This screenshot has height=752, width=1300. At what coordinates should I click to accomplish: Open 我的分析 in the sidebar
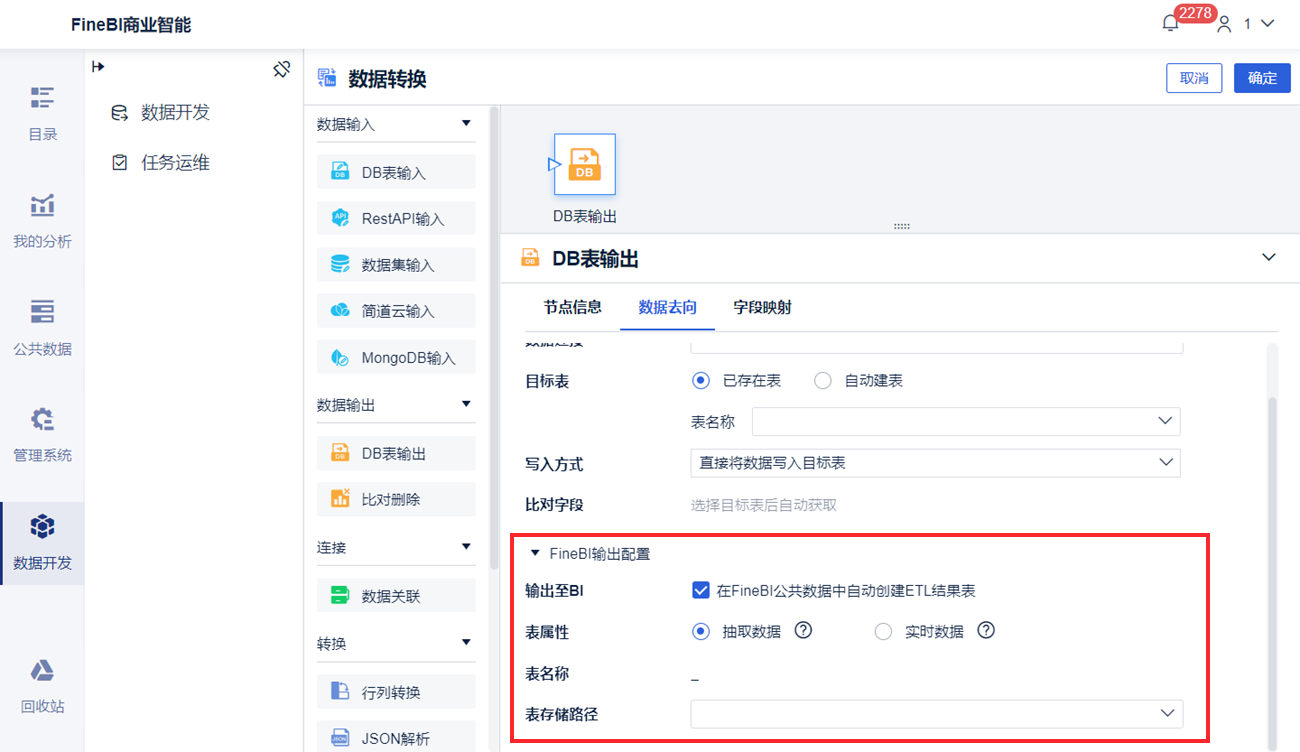[42, 221]
